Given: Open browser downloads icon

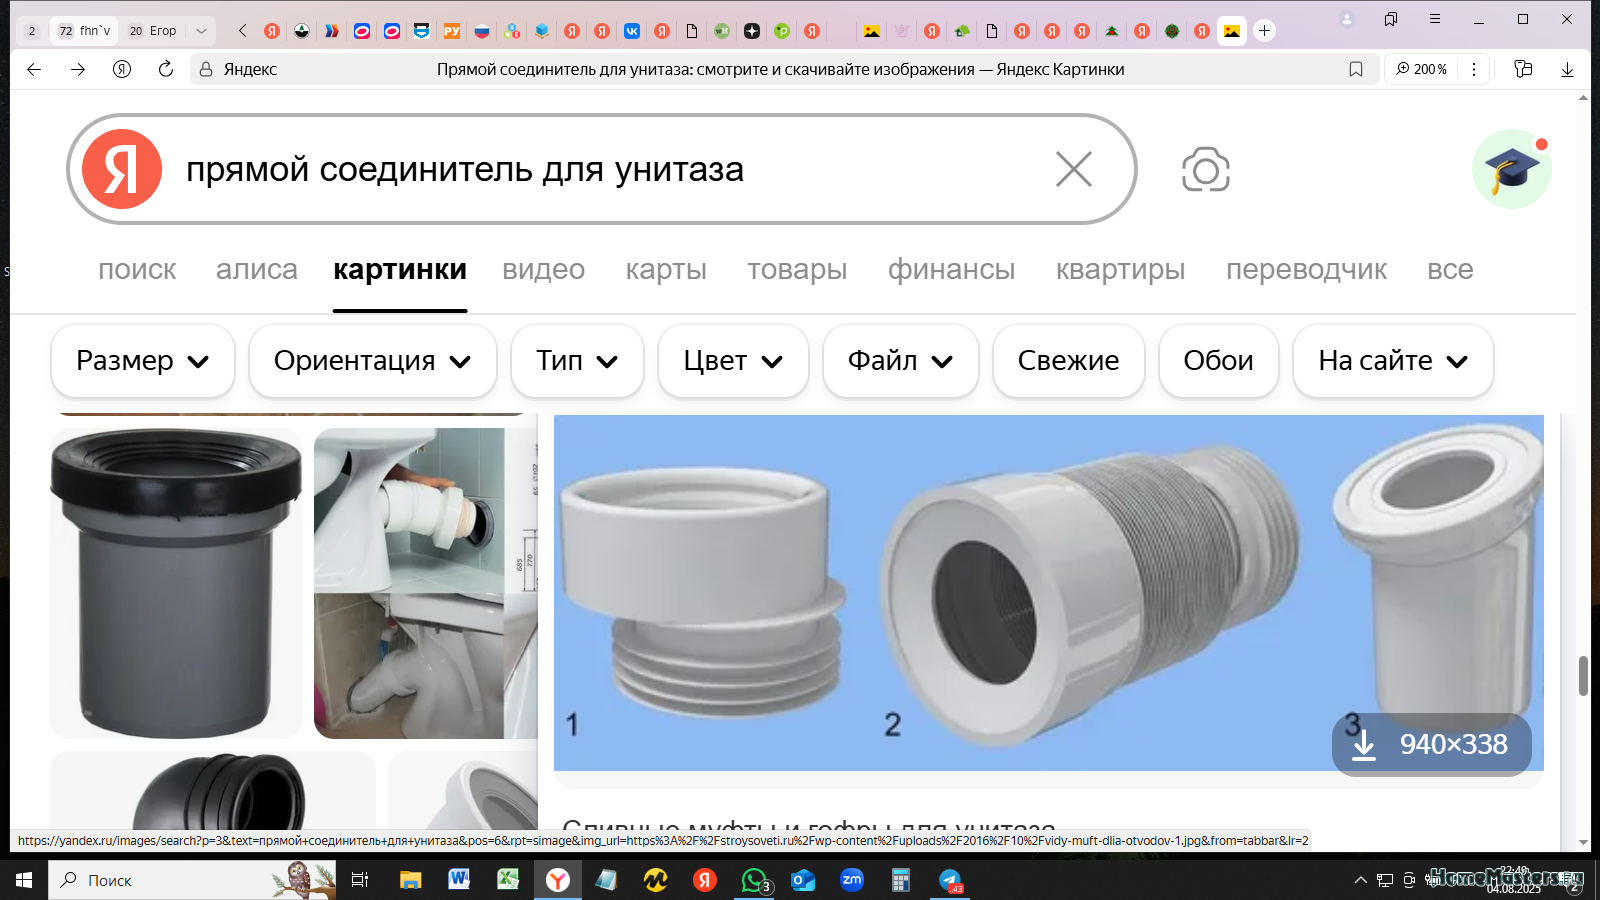Looking at the screenshot, I should pyautogui.click(x=1567, y=69).
